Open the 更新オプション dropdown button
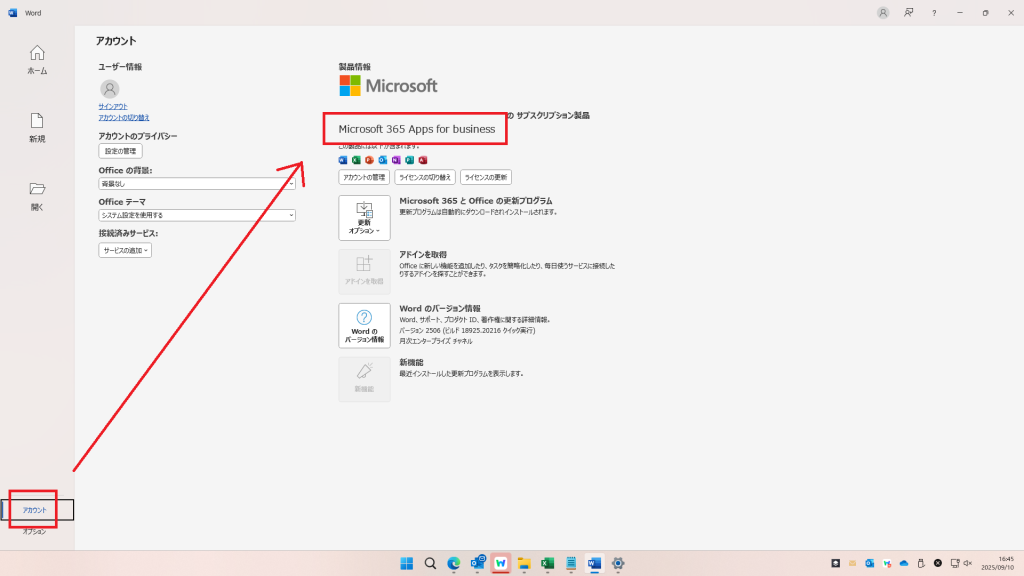Image resolution: width=1024 pixels, height=576 pixels. (x=364, y=218)
